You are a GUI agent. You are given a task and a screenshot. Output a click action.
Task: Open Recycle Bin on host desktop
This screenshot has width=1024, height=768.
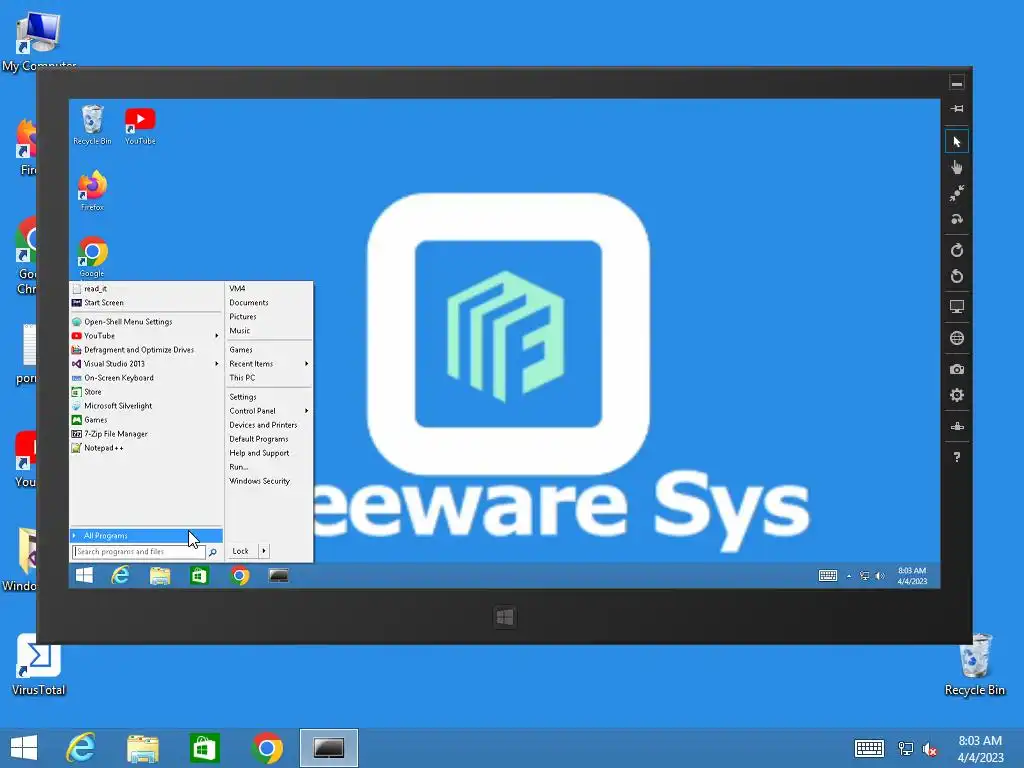[x=975, y=665]
